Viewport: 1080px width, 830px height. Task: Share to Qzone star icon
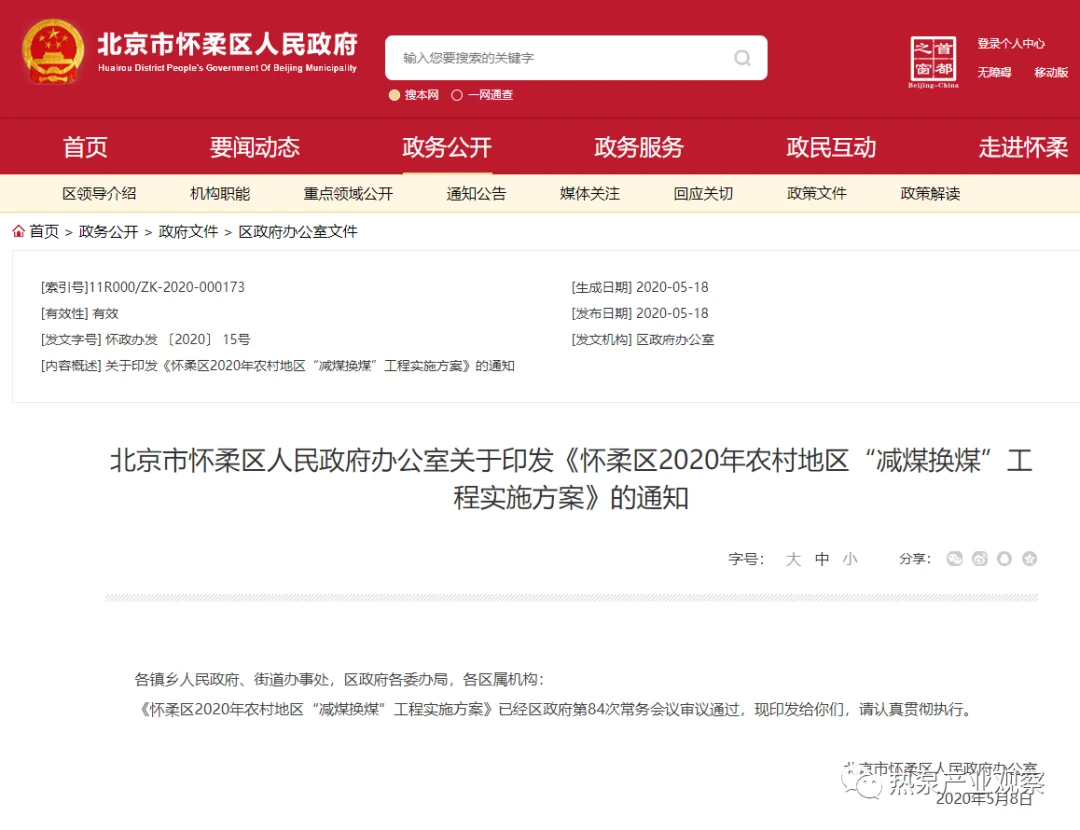point(1029,559)
